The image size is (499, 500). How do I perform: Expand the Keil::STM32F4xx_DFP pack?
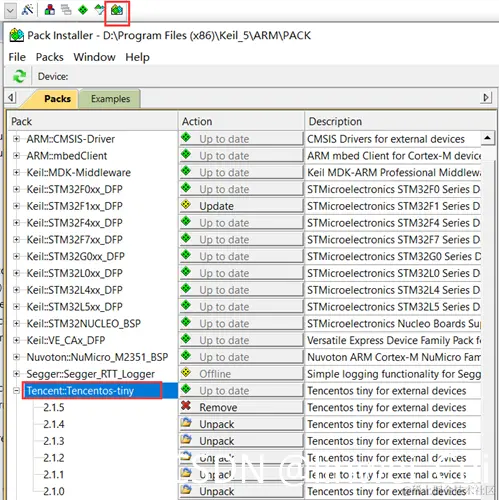(16, 223)
